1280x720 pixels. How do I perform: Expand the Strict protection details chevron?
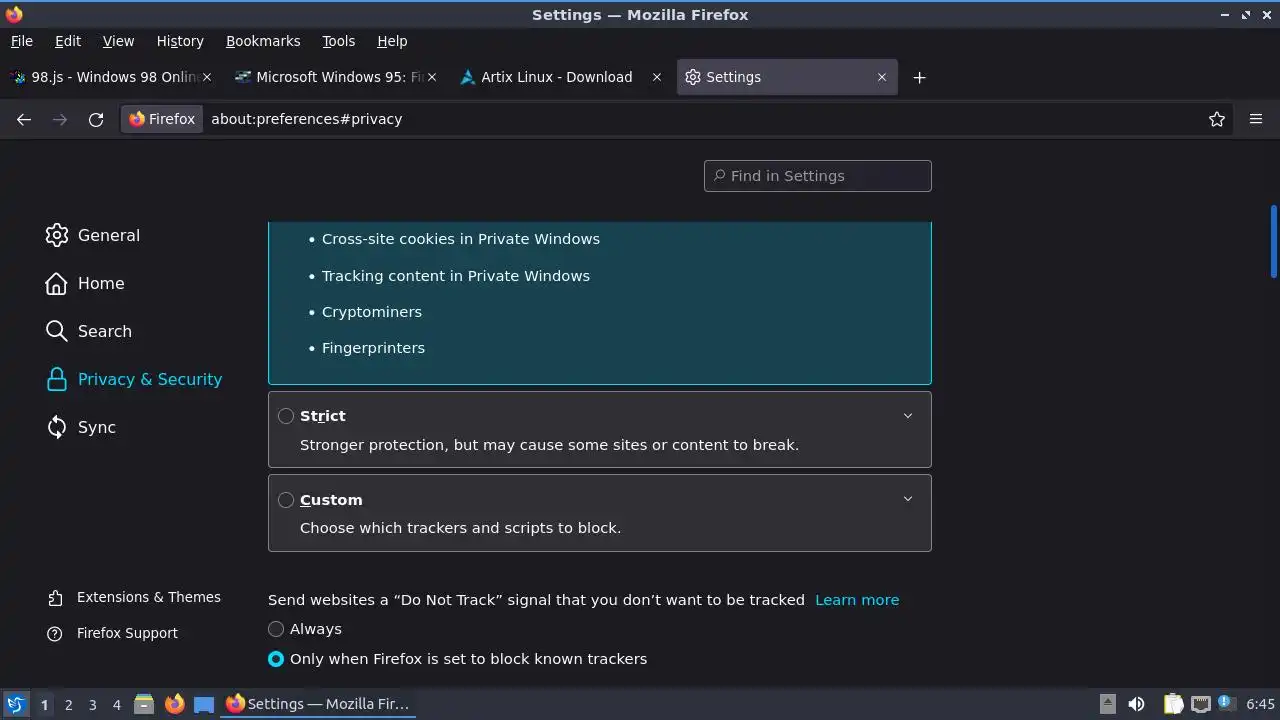[x=908, y=416]
